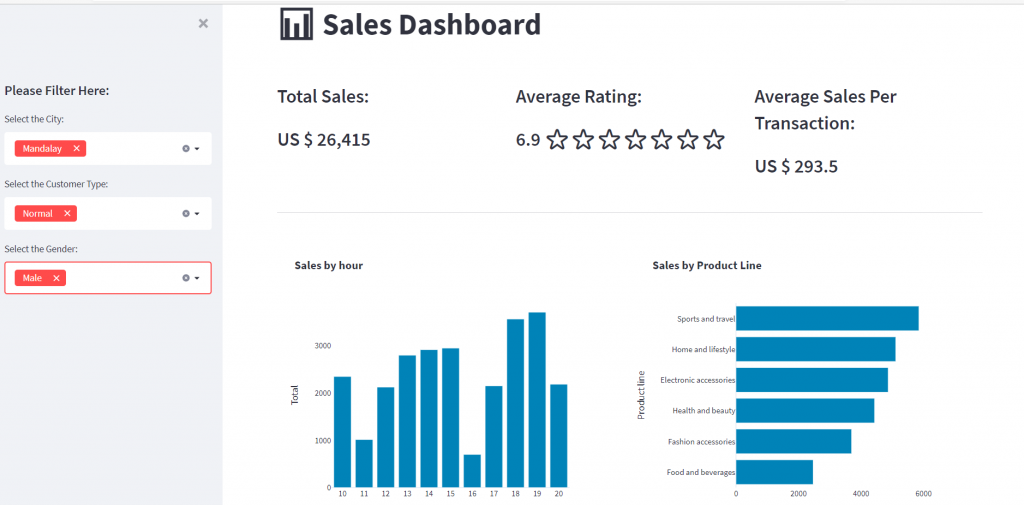Remove the Male gender tag

click(56, 278)
